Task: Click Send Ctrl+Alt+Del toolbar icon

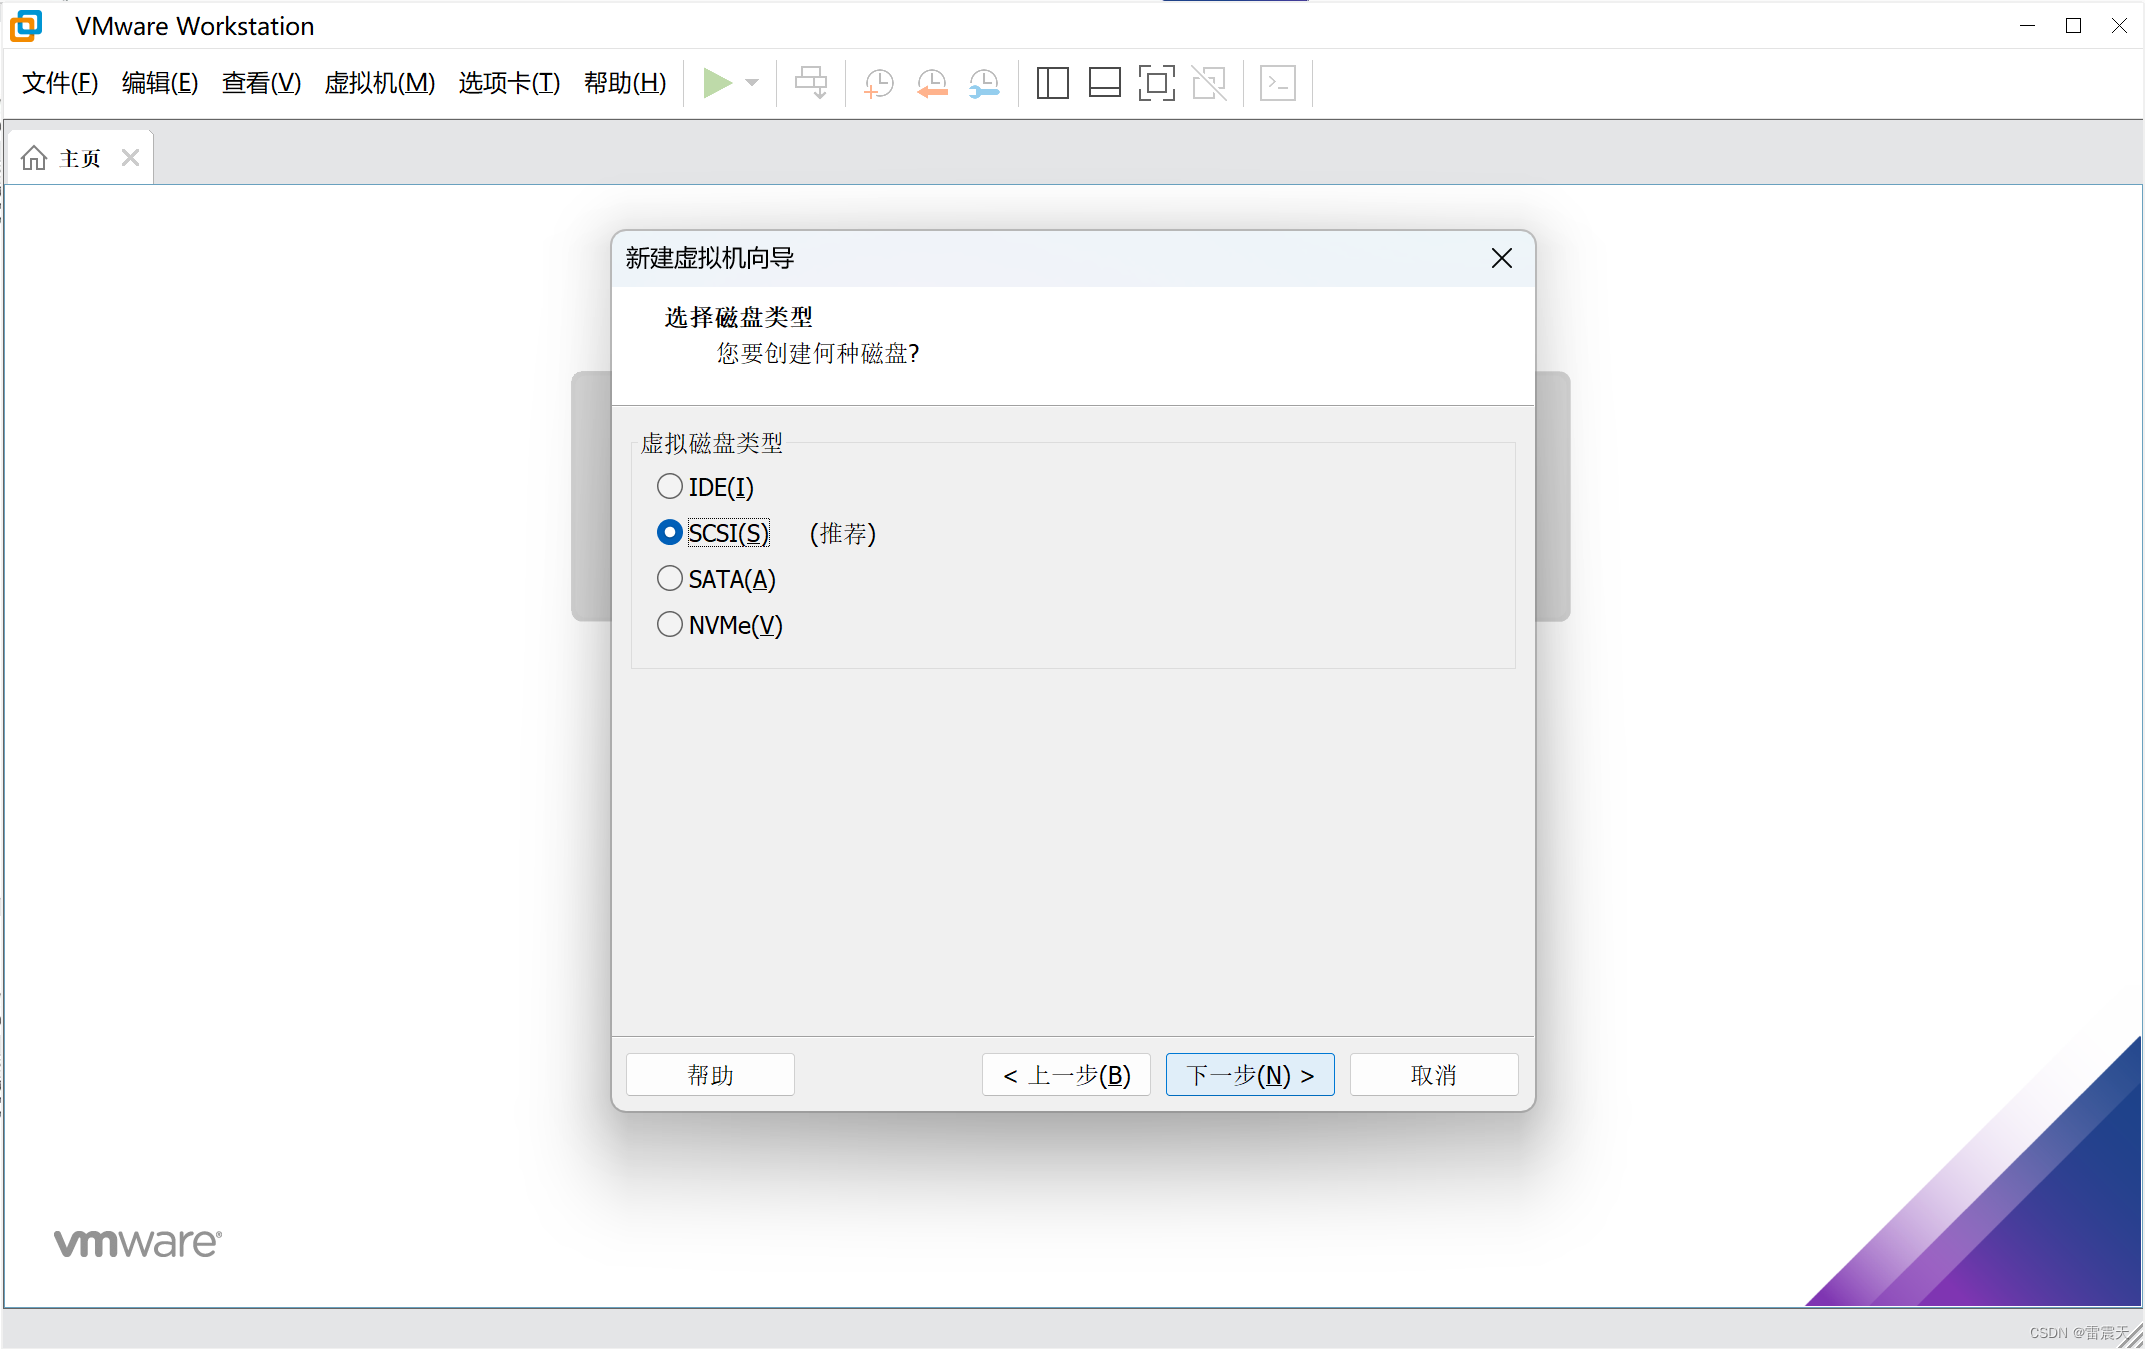Action: [x=811, y=83]
